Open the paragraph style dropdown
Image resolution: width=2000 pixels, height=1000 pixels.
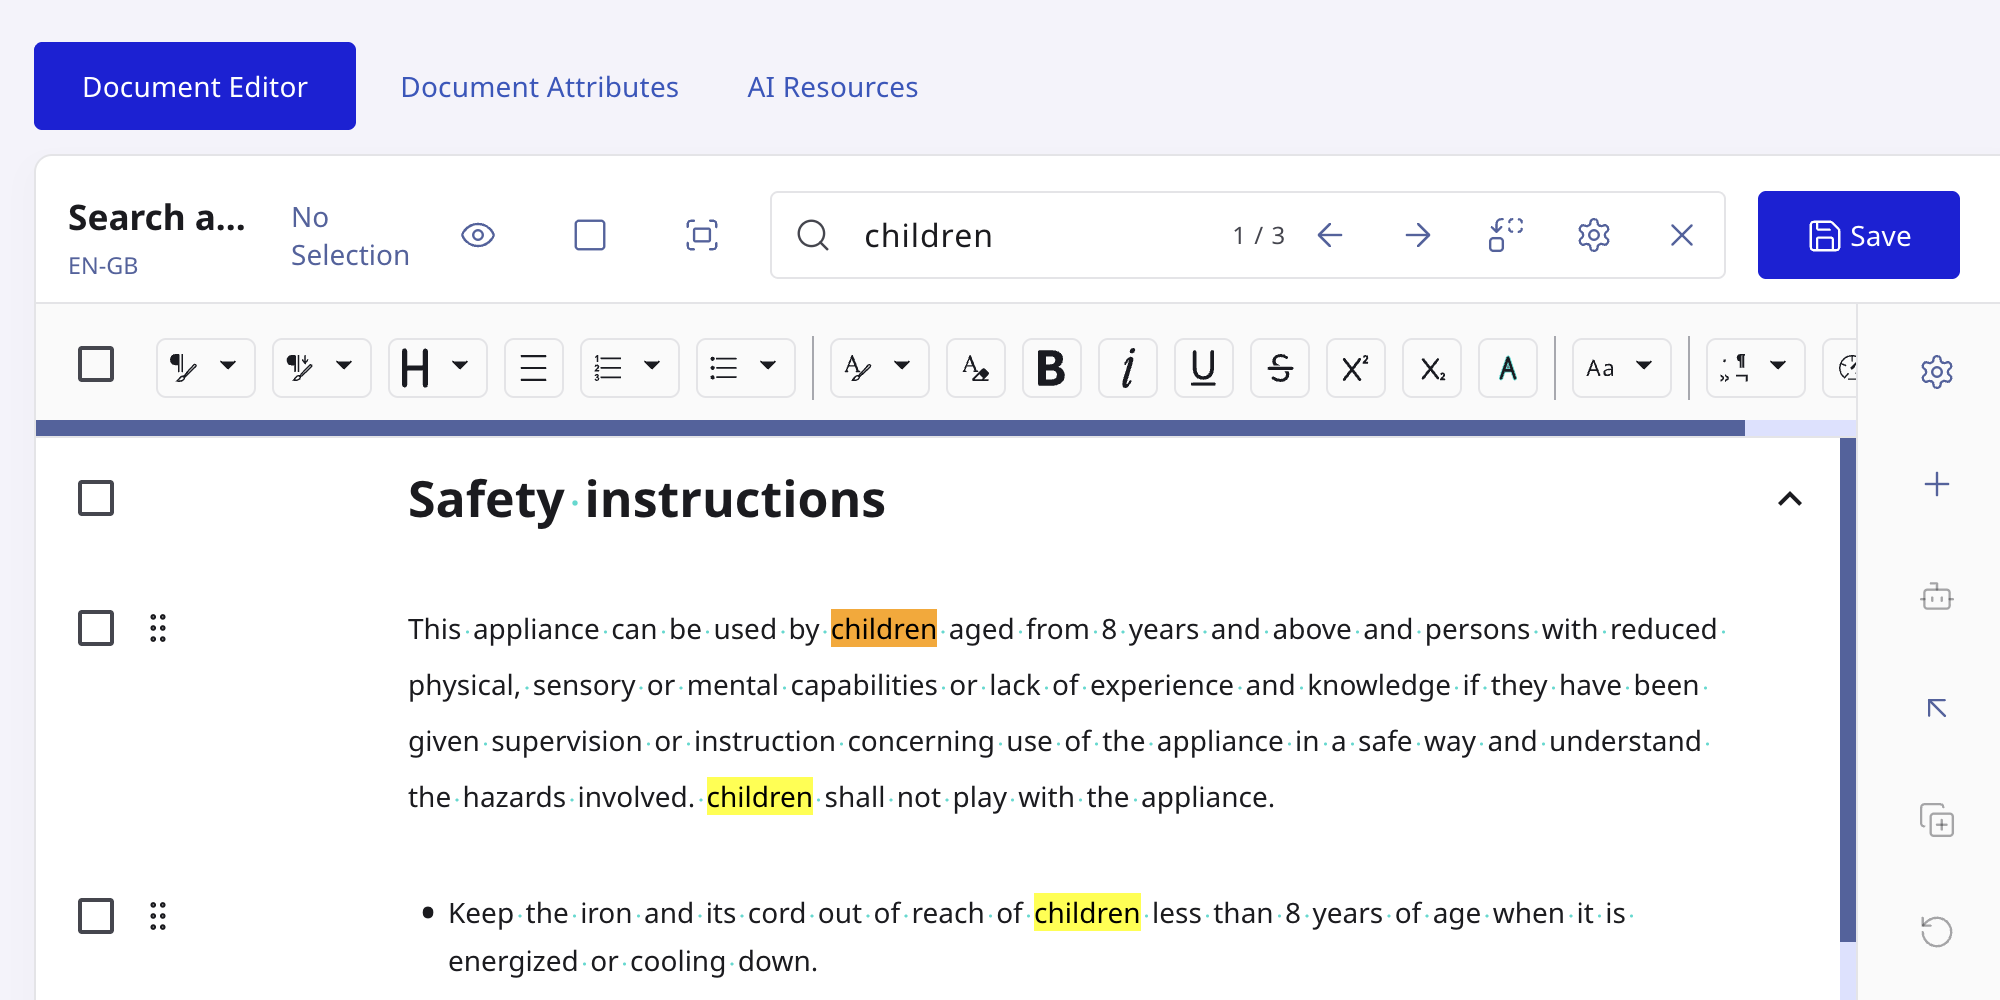pyautogui.click(x=205, y=368)
